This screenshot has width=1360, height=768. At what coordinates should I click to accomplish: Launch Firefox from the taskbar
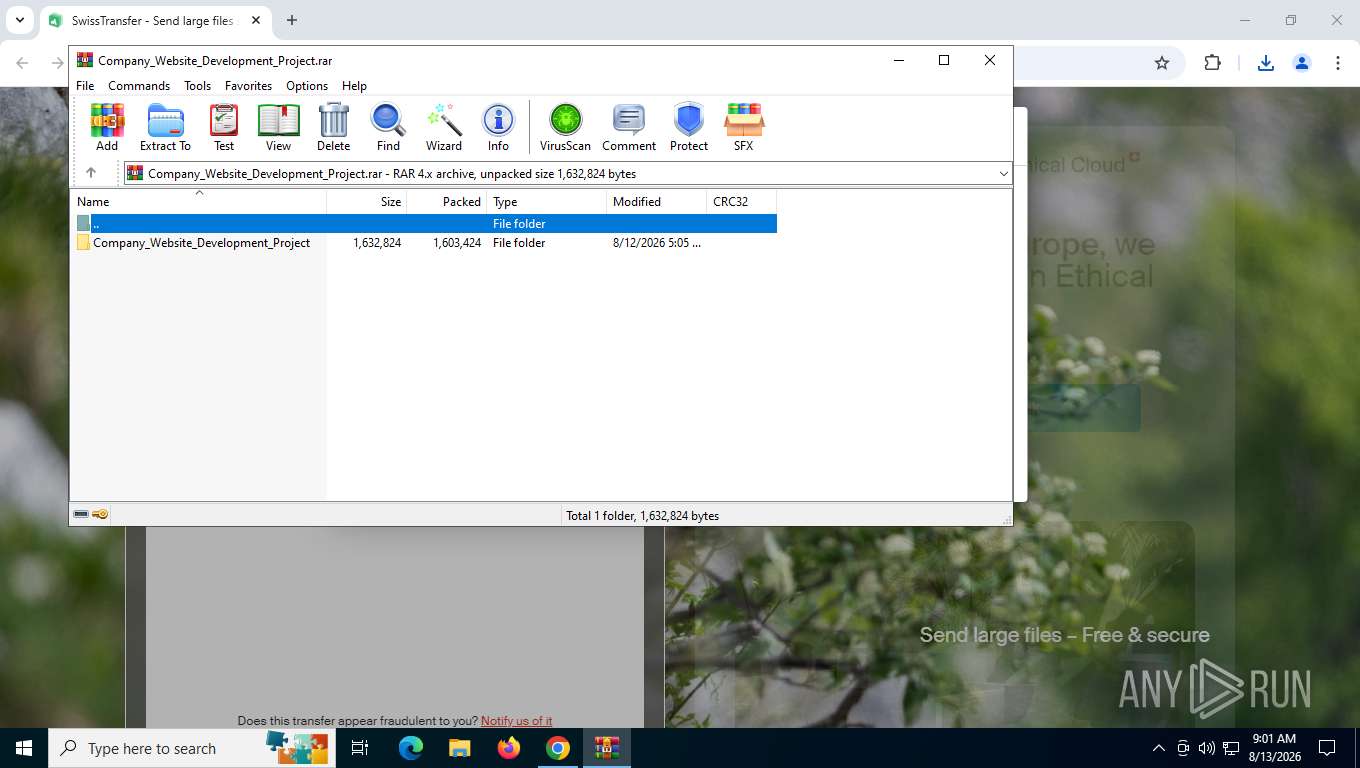509,748
